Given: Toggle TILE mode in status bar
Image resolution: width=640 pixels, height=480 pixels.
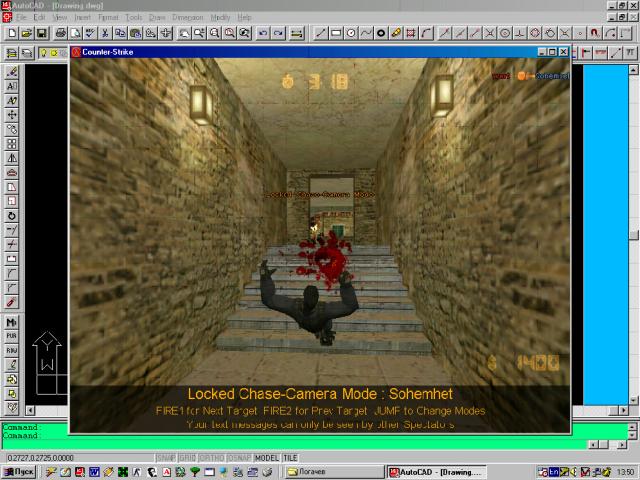Looking at the screenshot, I should coord(290,458).
